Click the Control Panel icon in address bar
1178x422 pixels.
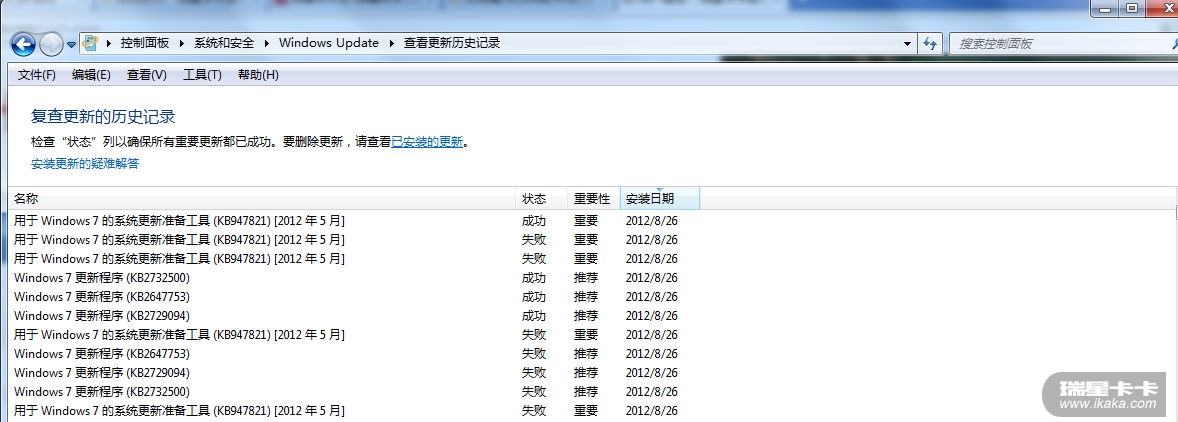coord(90,43)
